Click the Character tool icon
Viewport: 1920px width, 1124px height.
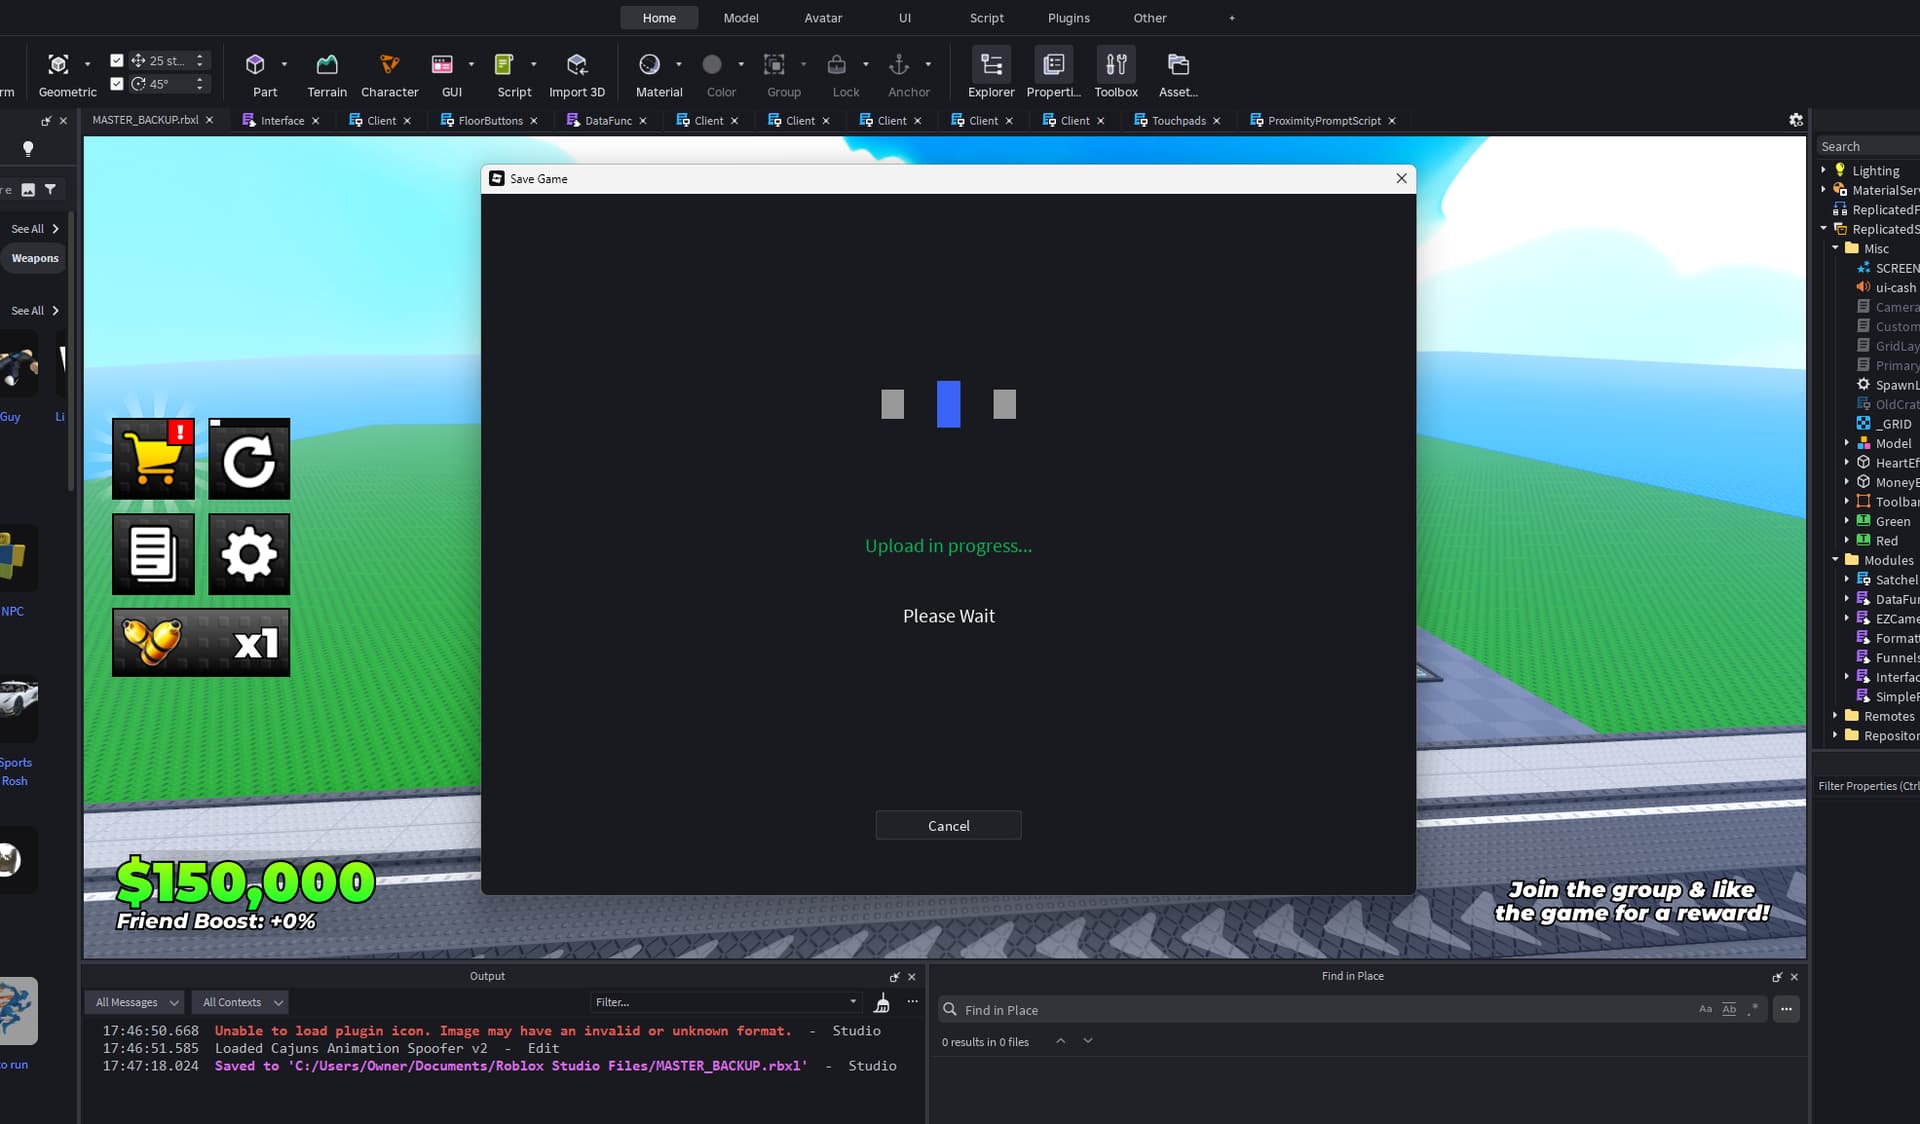click(x=389, y=65)
